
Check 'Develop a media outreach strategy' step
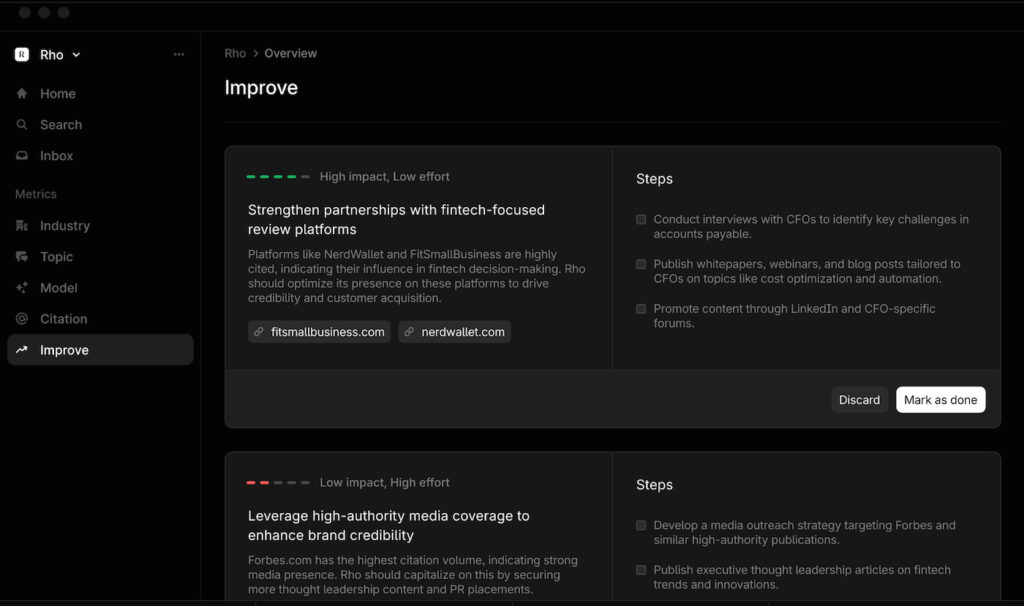[641, 525]
